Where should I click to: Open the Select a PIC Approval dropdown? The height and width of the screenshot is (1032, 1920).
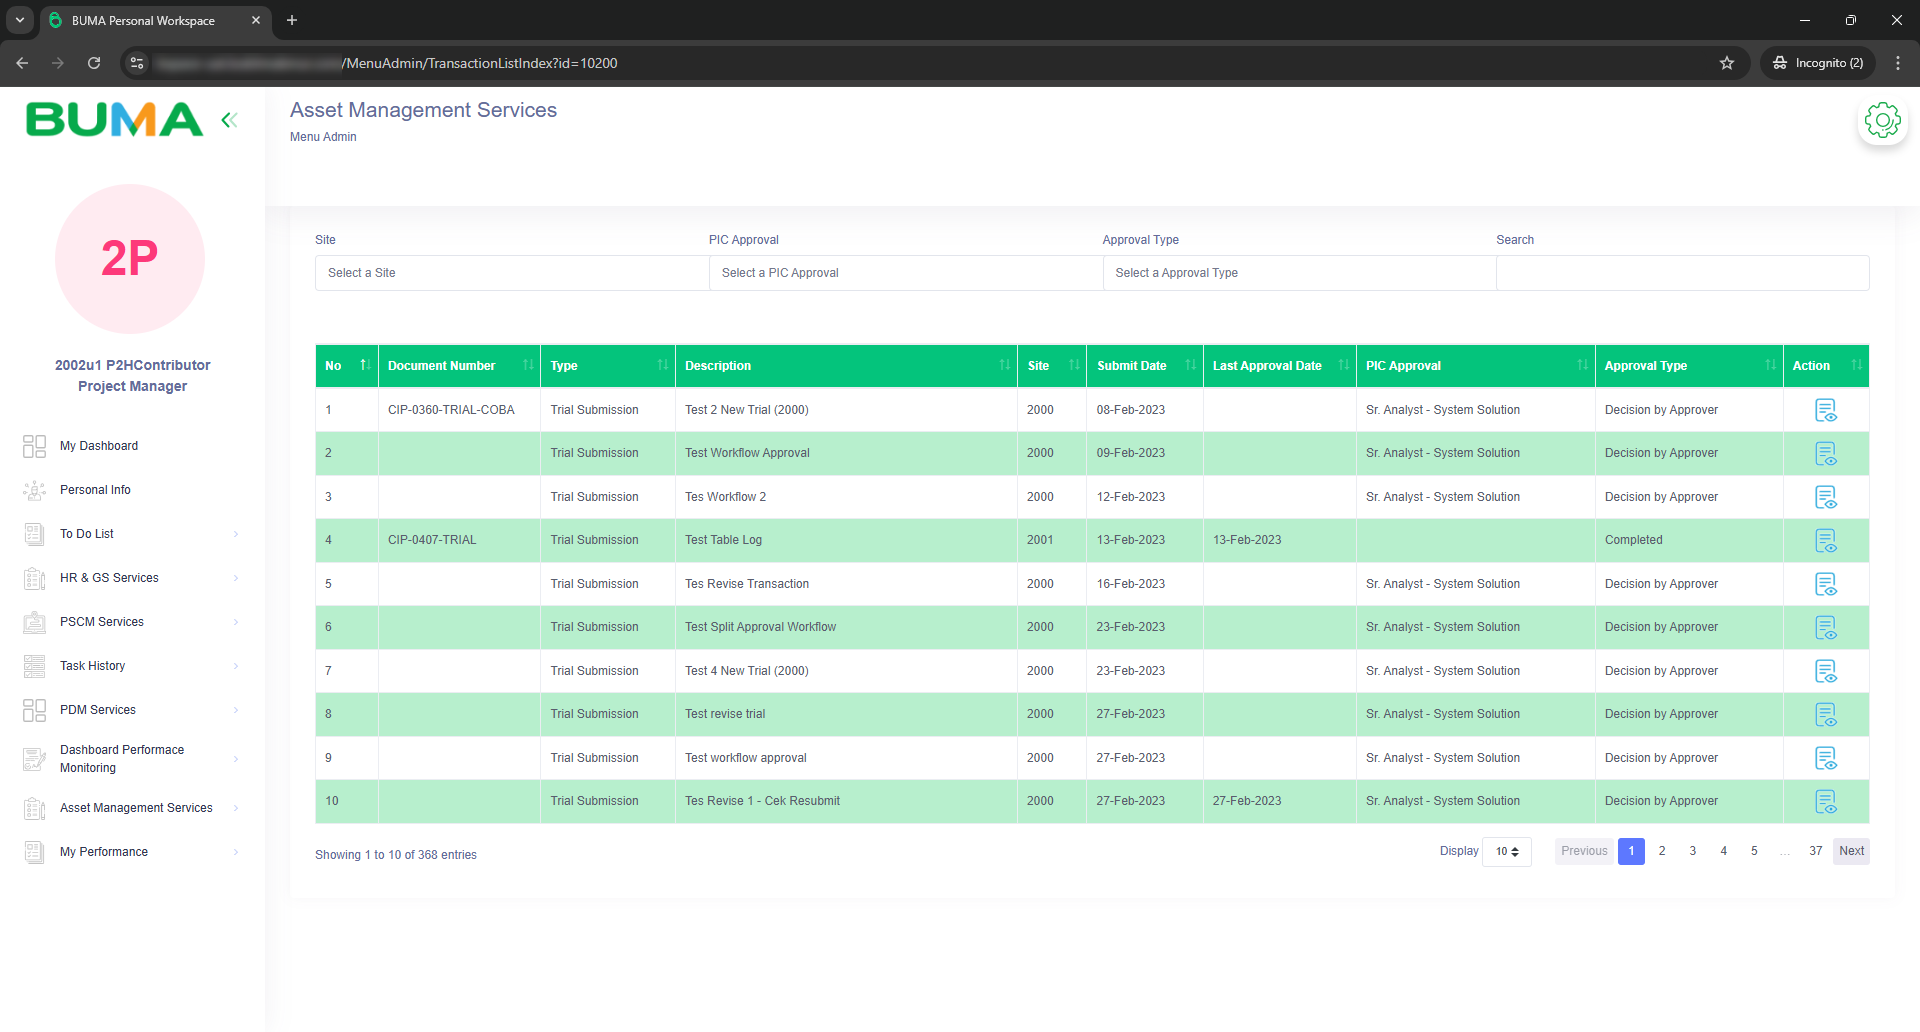click(x=905, y=273)
